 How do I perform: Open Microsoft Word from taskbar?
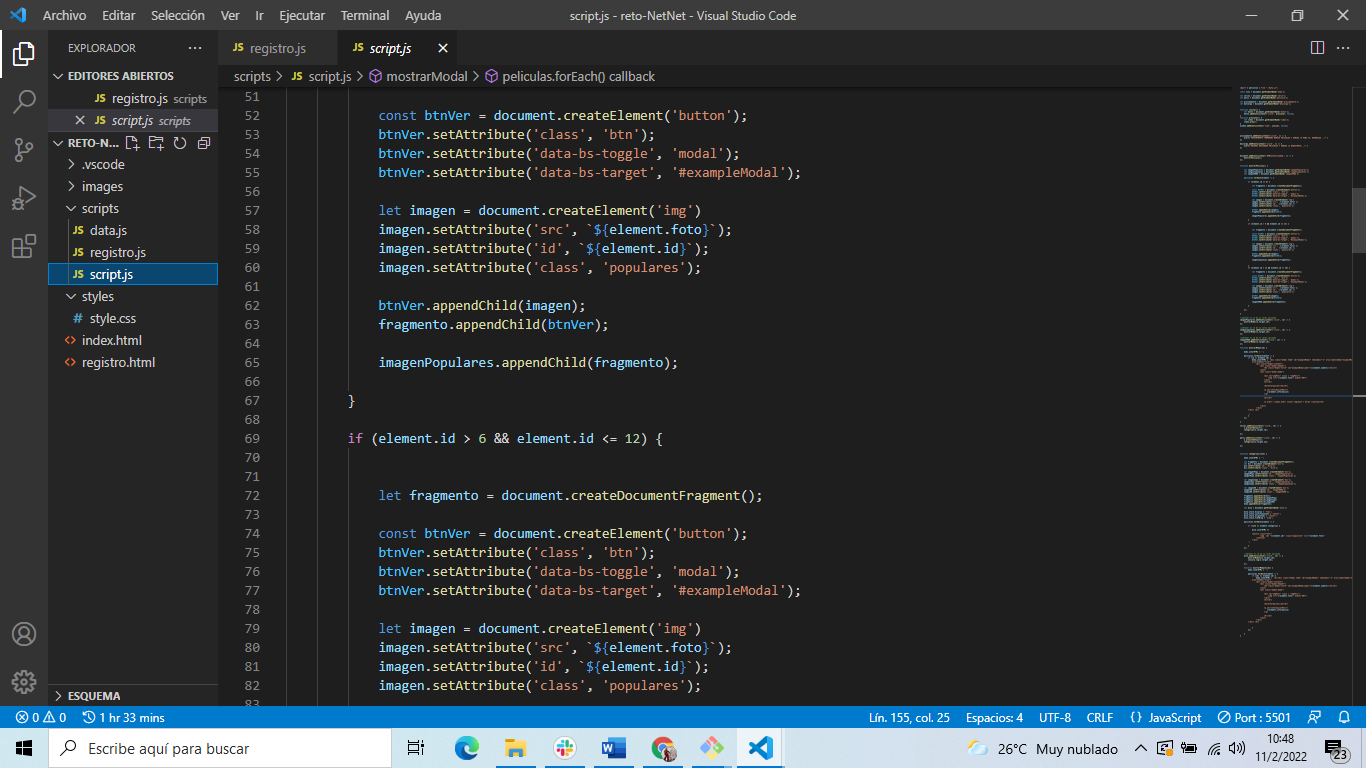click(613, 748)
